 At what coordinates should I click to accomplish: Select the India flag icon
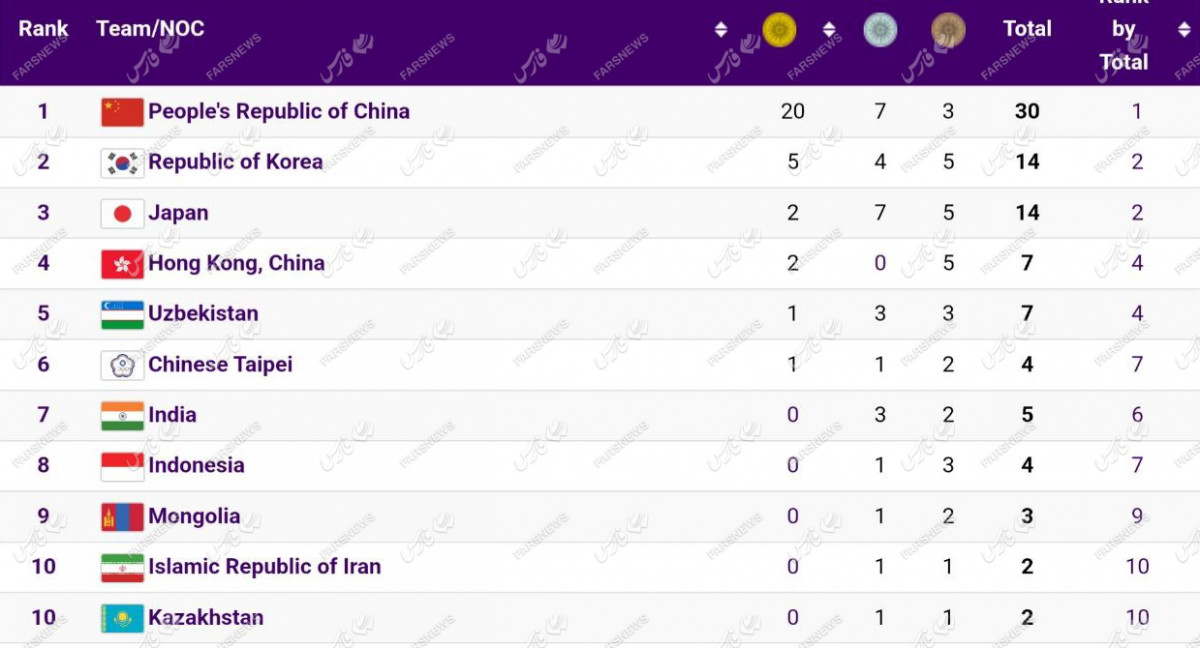[122, 415]
